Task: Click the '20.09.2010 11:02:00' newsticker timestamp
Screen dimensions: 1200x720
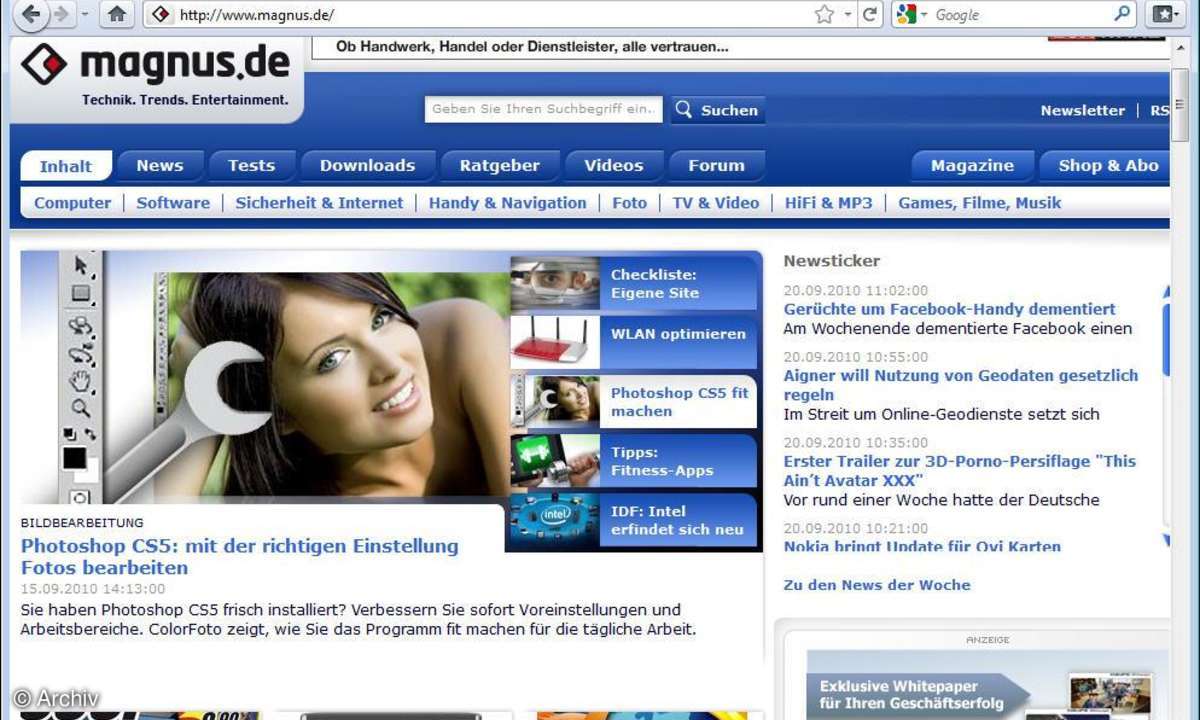Action: click(x=855, y=290)
